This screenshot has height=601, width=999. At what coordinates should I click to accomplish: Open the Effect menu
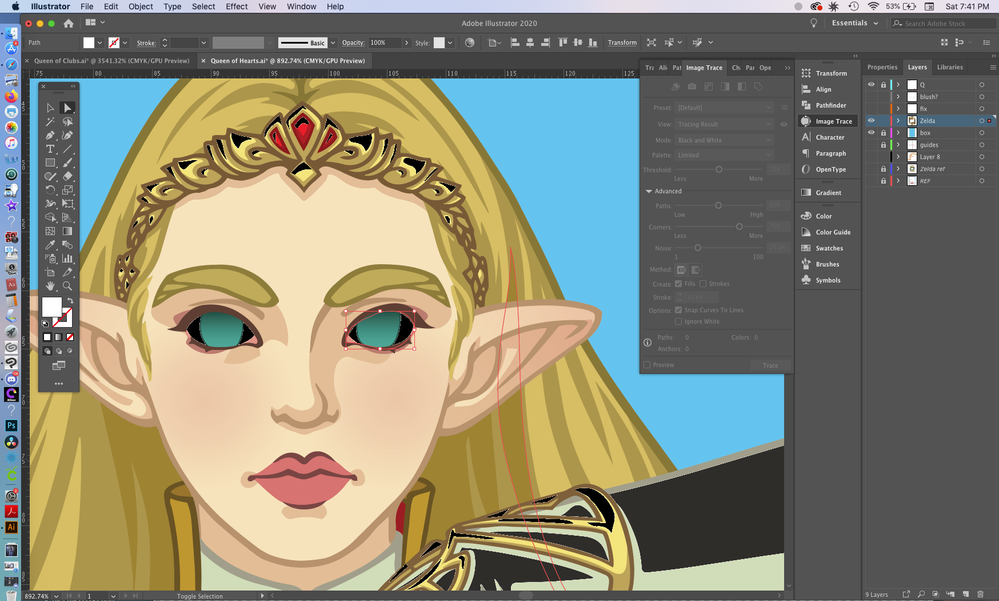tap(237, 6)
